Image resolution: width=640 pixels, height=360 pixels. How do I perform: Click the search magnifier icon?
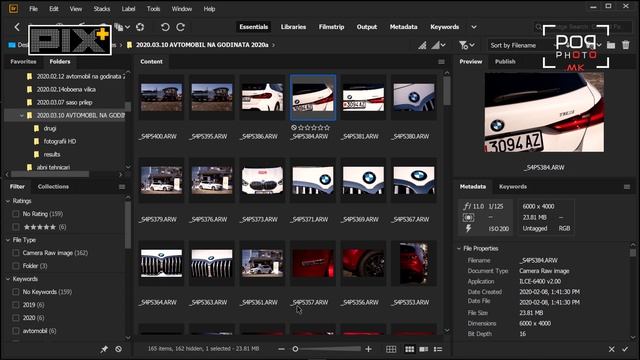(x=539, y=27)
